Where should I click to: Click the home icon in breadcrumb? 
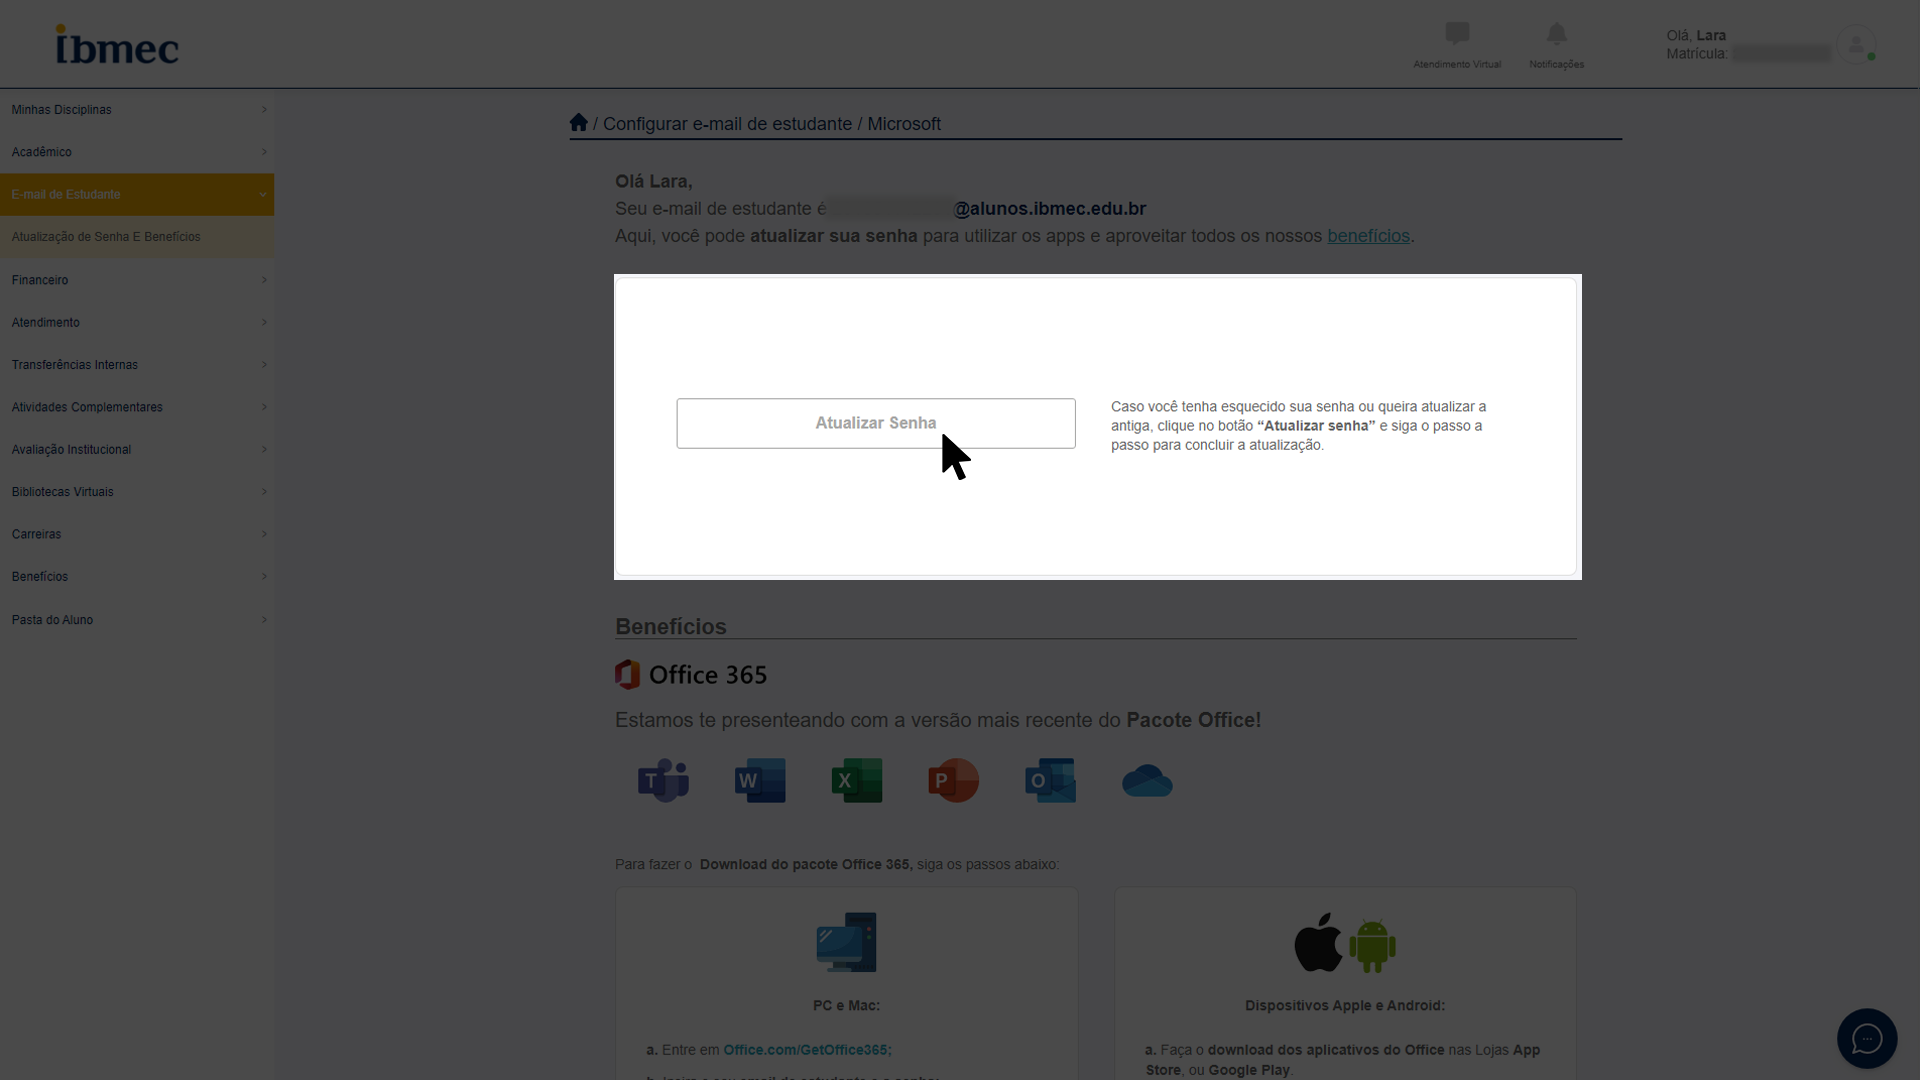(x=578, y=123)
